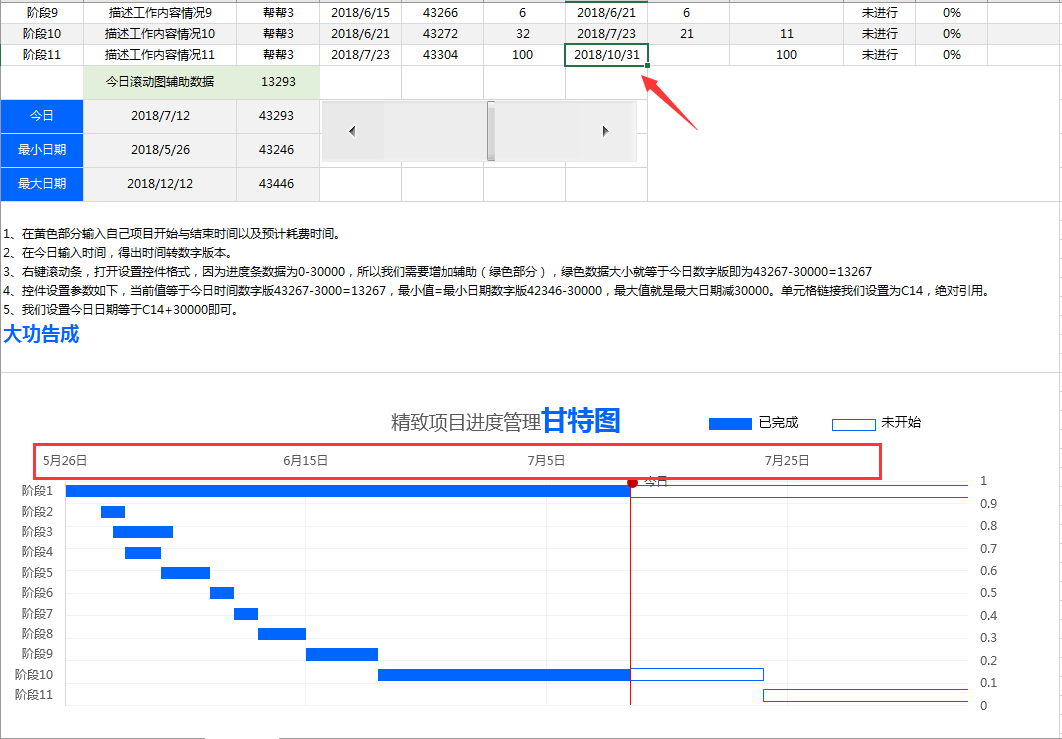Viewport: 1062px width, 739px height.
Task: Click the scrollbar right arrow
Action: [x=606, y=131]
